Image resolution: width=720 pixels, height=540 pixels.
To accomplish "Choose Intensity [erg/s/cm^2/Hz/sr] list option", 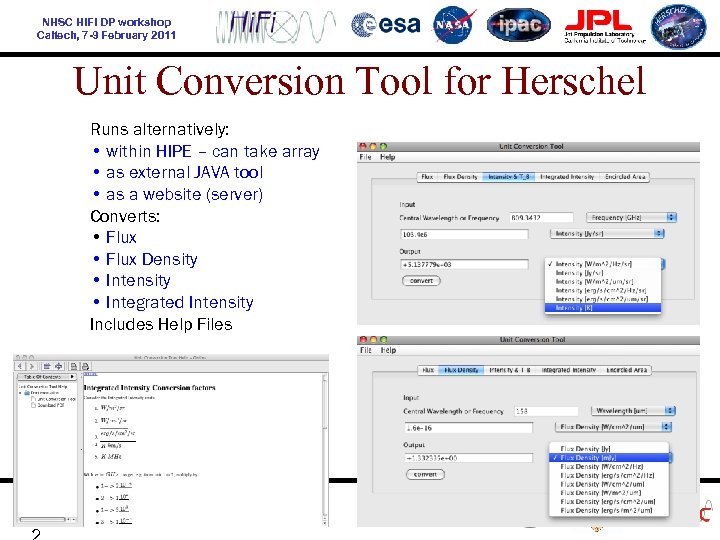I will click(x=602, y=290).
